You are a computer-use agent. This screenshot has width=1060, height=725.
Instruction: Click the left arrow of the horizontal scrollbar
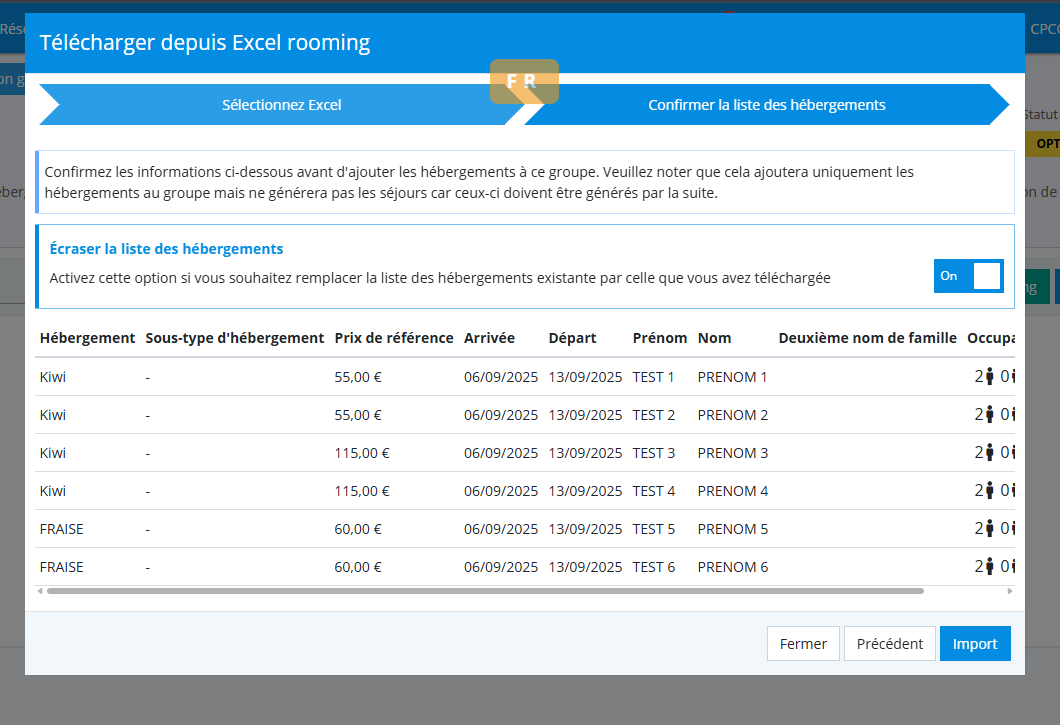[x=40, y=591]
